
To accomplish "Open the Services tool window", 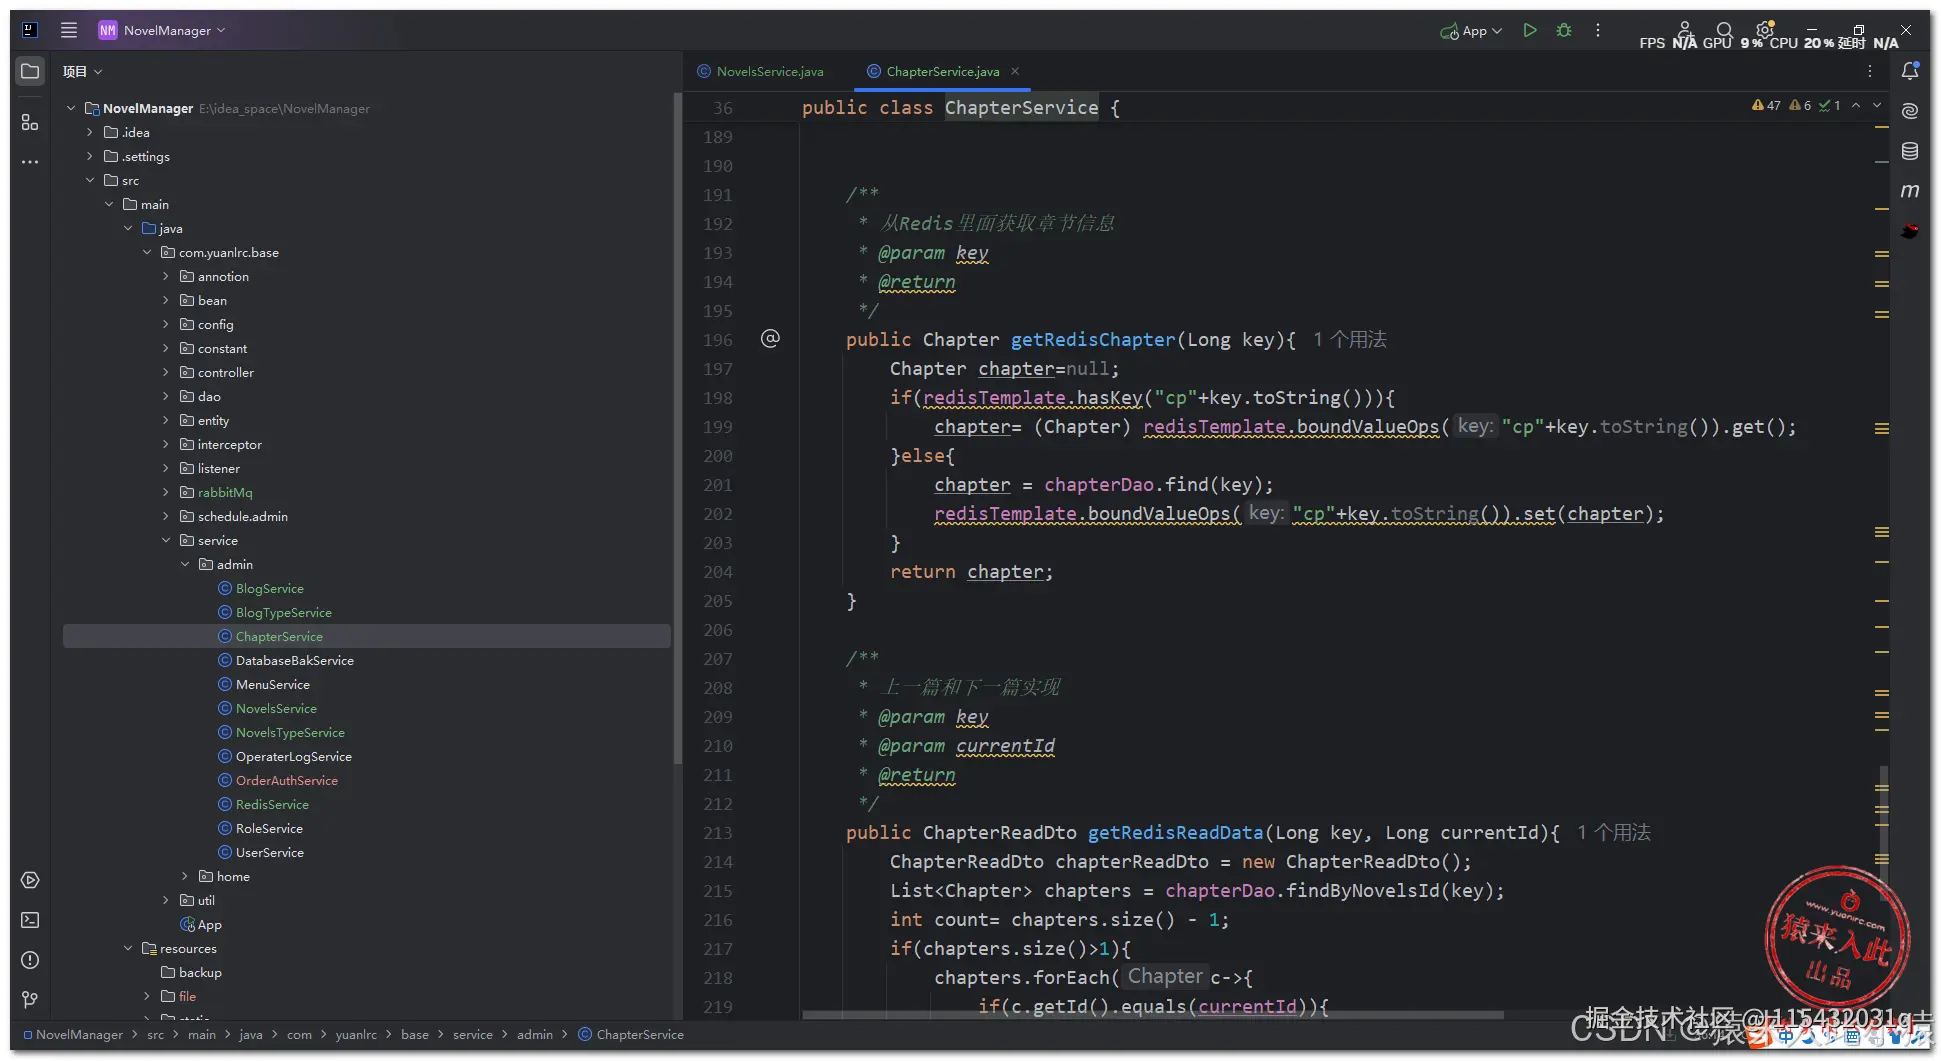I will (30, 880).
